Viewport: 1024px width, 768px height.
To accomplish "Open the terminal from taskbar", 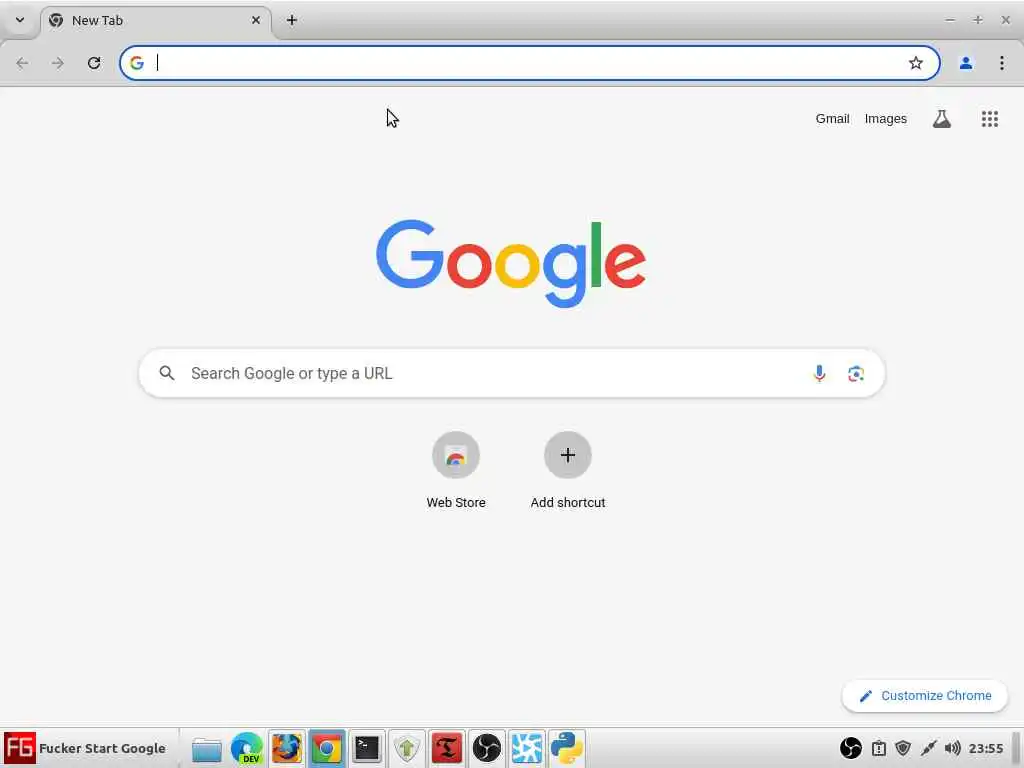I will pyautogui.click(x=367, y=748).
